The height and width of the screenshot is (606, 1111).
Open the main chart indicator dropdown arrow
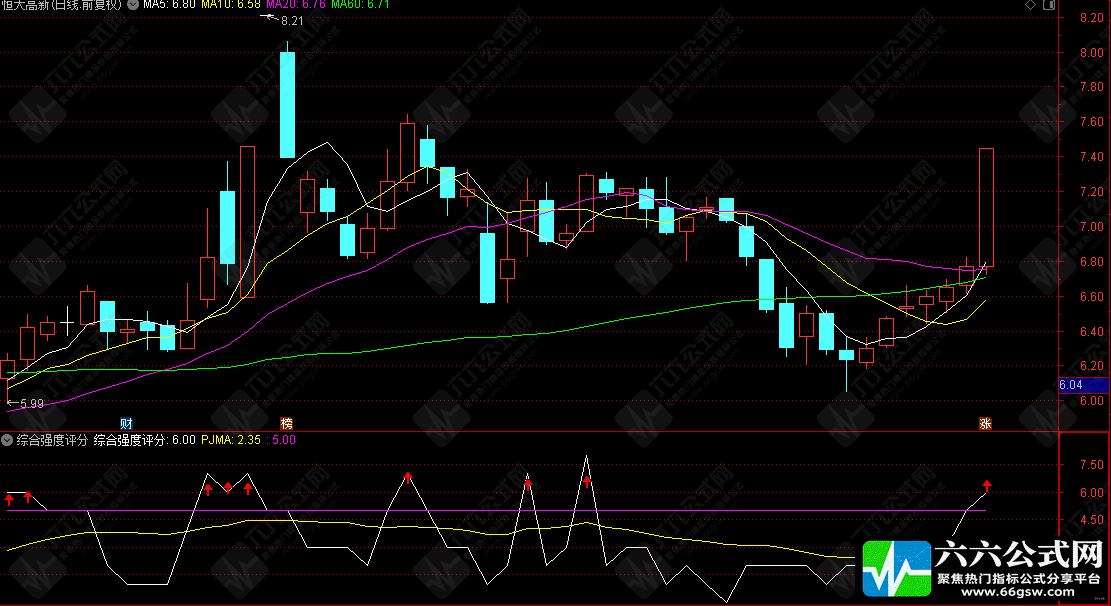pos(132,4)
